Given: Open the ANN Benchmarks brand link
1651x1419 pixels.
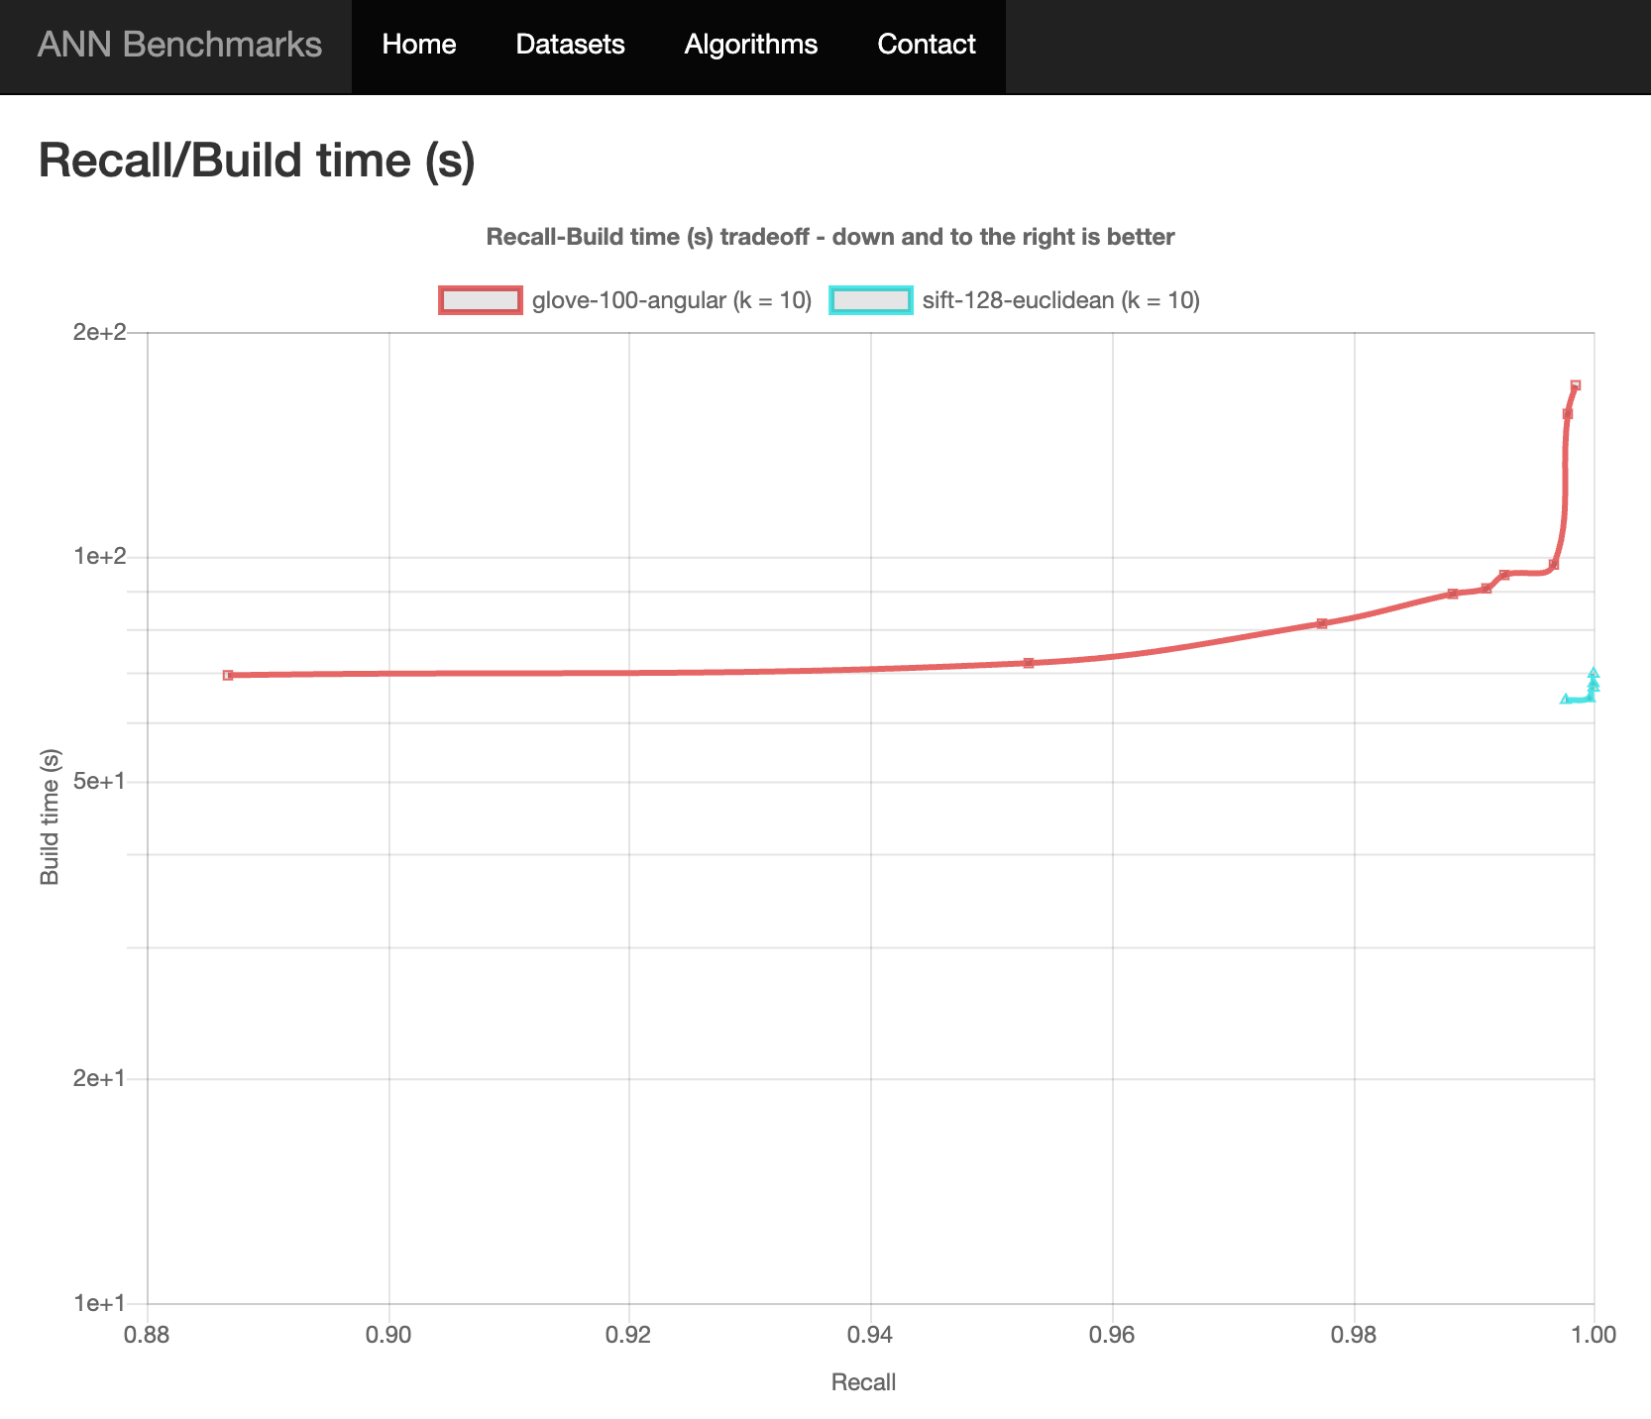Looking at the screenshot, I should coord(180,45).
